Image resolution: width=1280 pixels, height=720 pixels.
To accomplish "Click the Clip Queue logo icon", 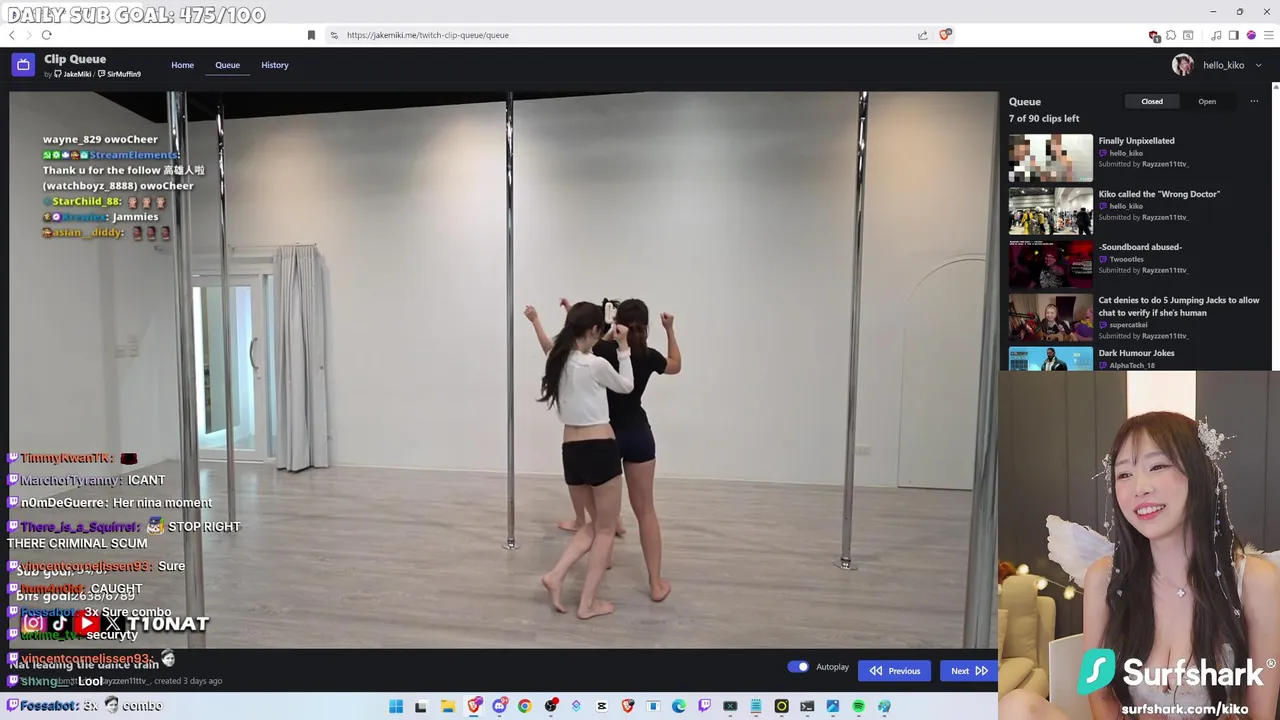I will [x=23, y=65].
